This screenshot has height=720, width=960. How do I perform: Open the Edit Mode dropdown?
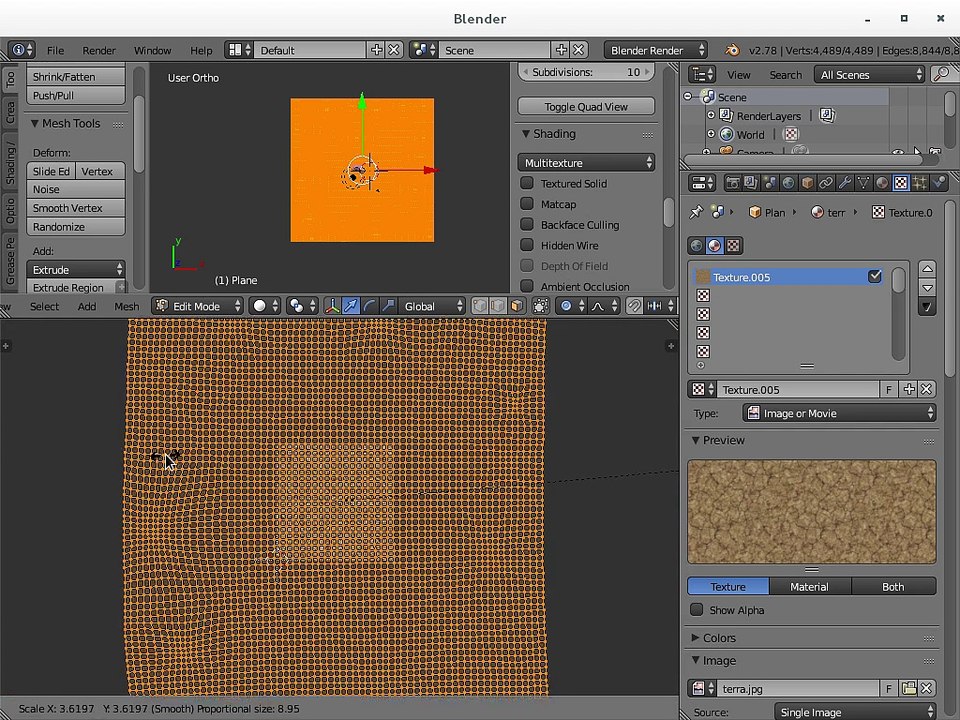[x=198, y=306]
